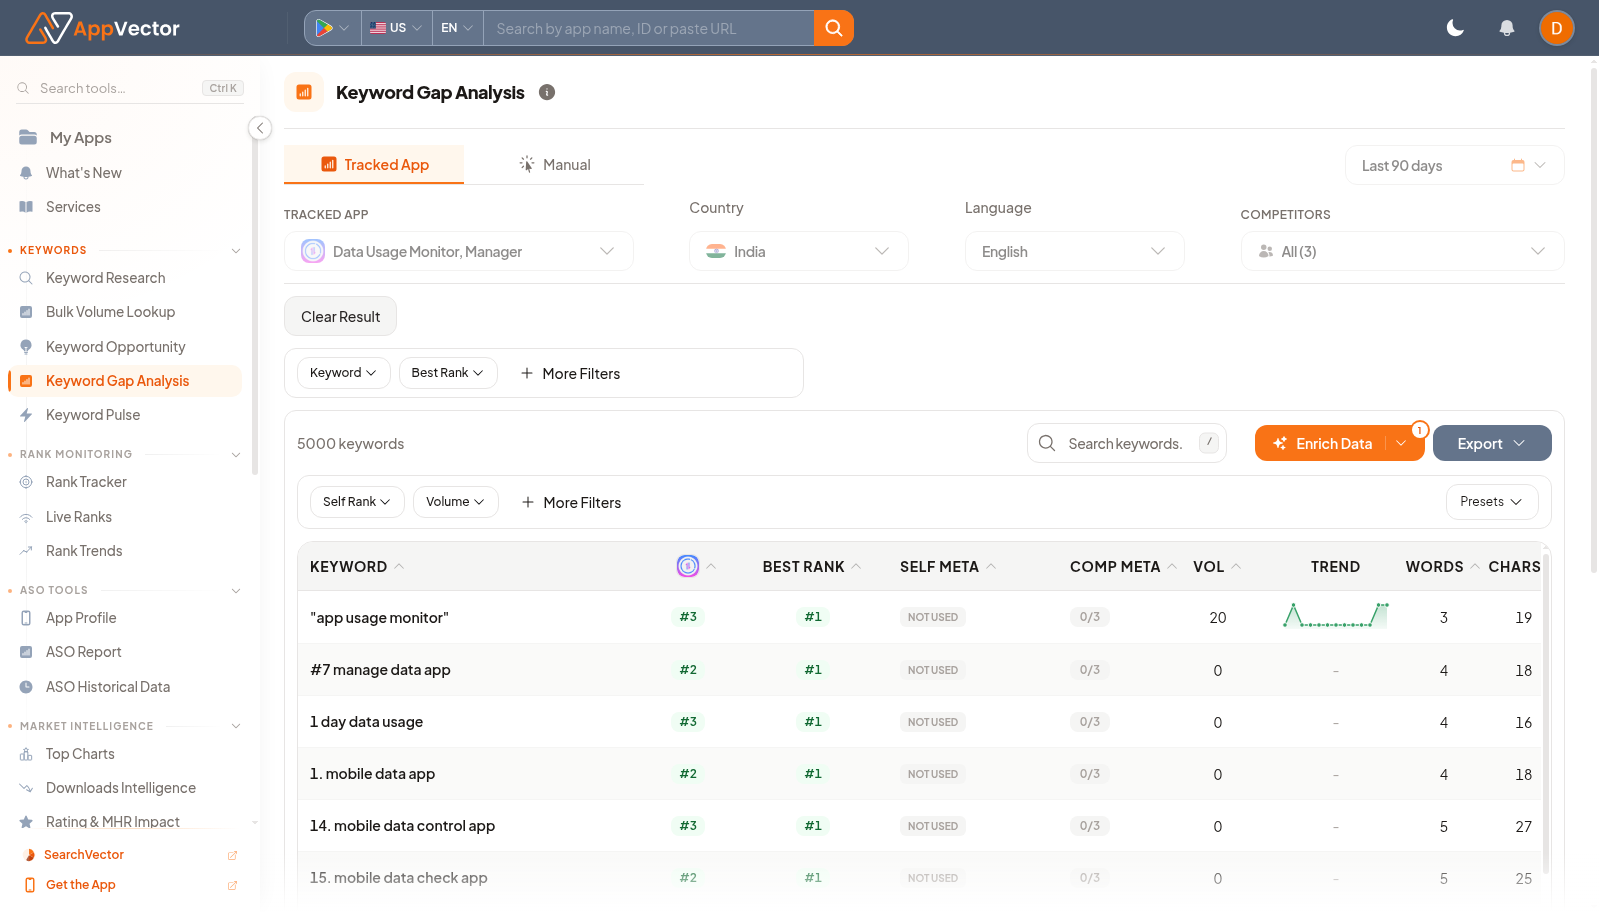
Task: Open Rank Trends
Action: click(x=84, y=551)
